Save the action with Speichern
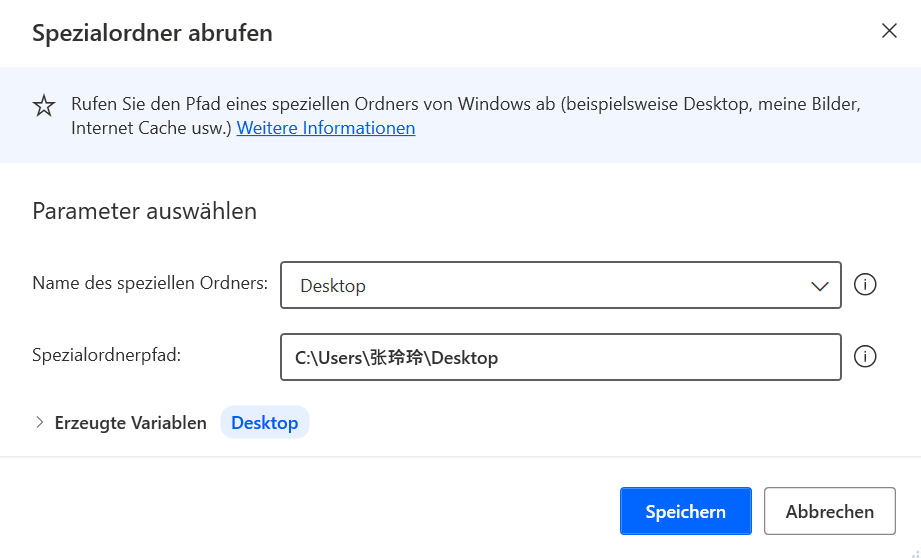The height and width of the screenshot is (558, 921). (x=685, y=511)
